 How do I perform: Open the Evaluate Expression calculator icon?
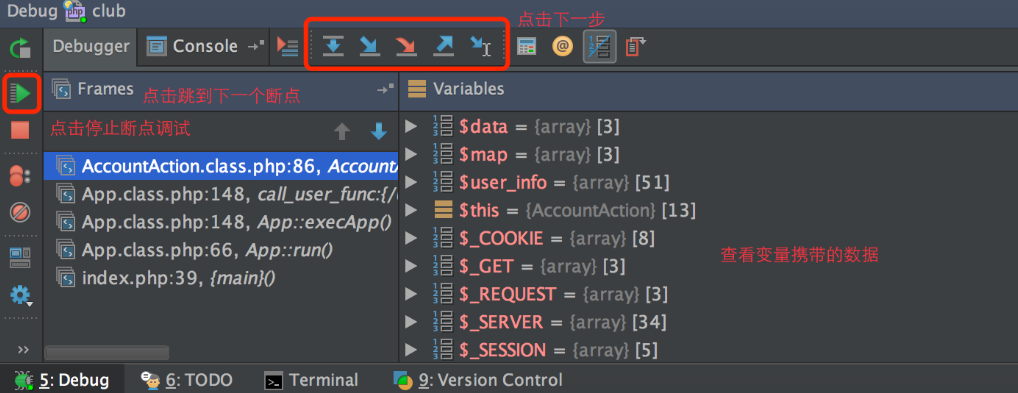pyautogui.click(x=527, y=47)
